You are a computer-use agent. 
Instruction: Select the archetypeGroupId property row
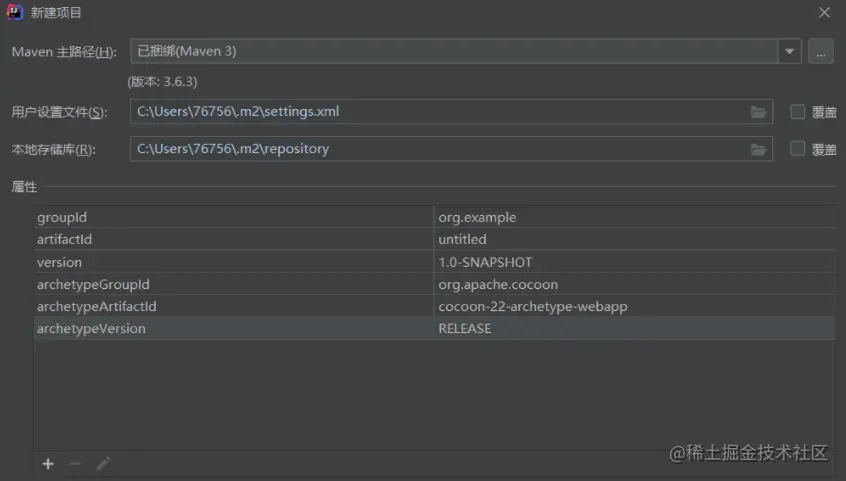235,284
